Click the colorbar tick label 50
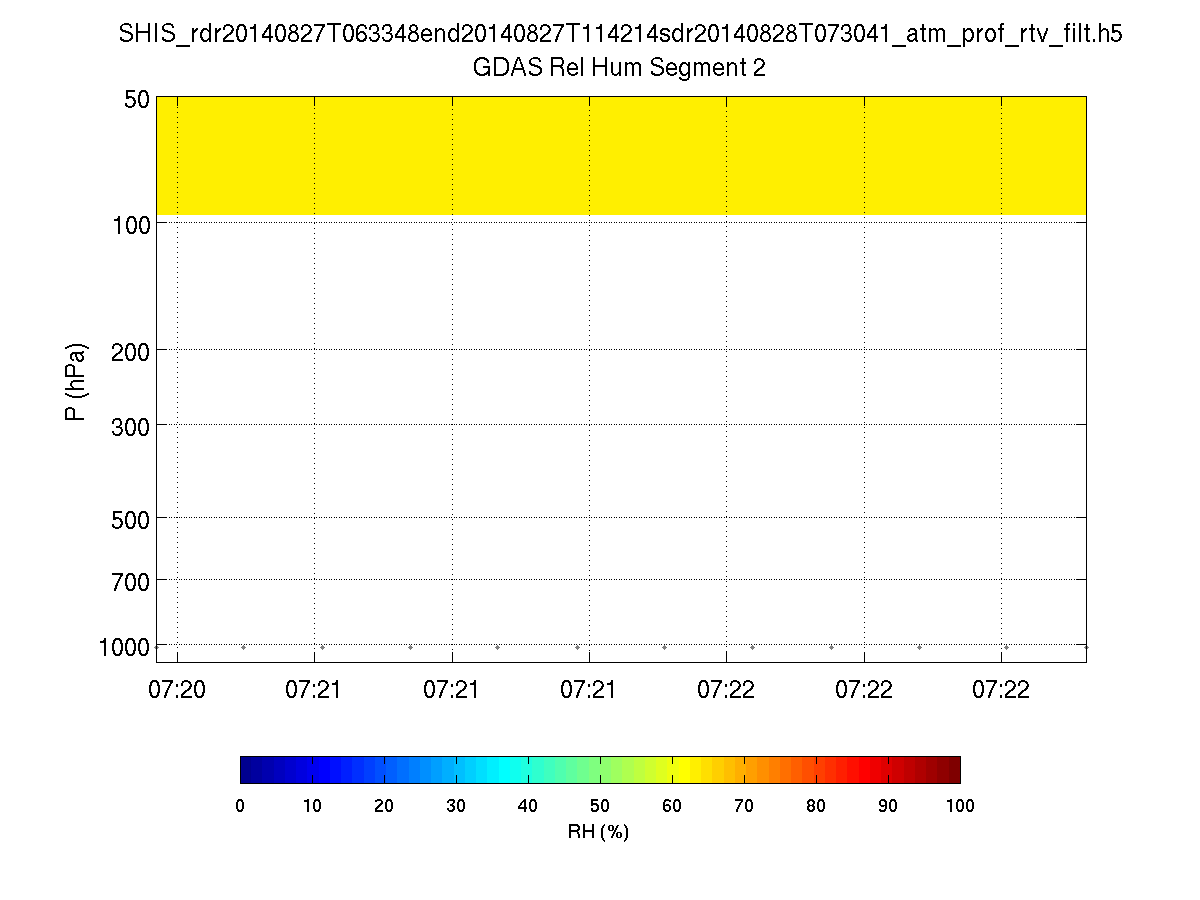Viewport: 1200px width, 900px height. [600, 806]
